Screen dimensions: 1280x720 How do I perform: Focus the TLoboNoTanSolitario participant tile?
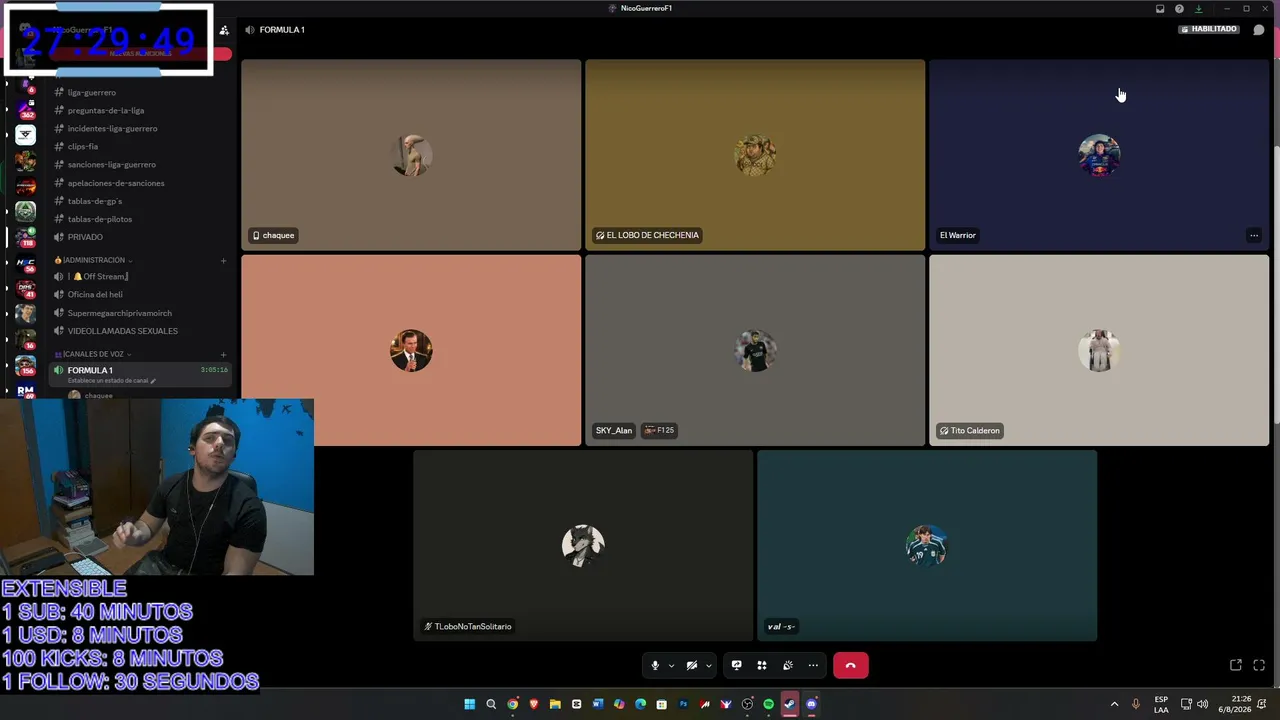(583, 545)
